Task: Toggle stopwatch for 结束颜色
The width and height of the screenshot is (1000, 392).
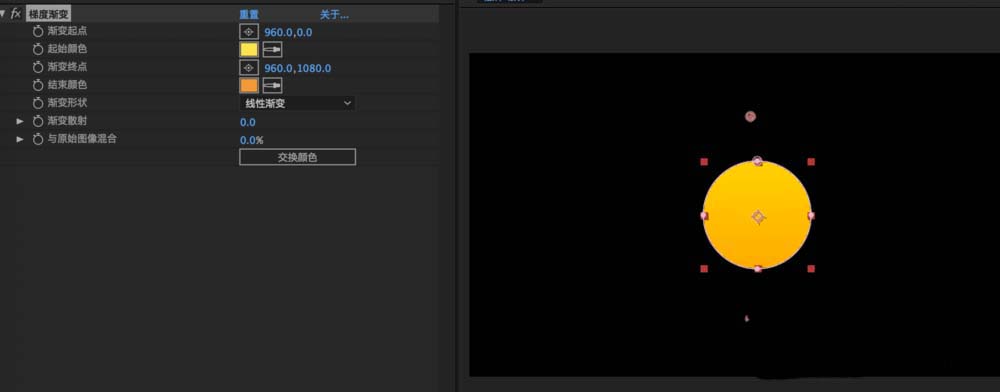Action: click(38, 85)
